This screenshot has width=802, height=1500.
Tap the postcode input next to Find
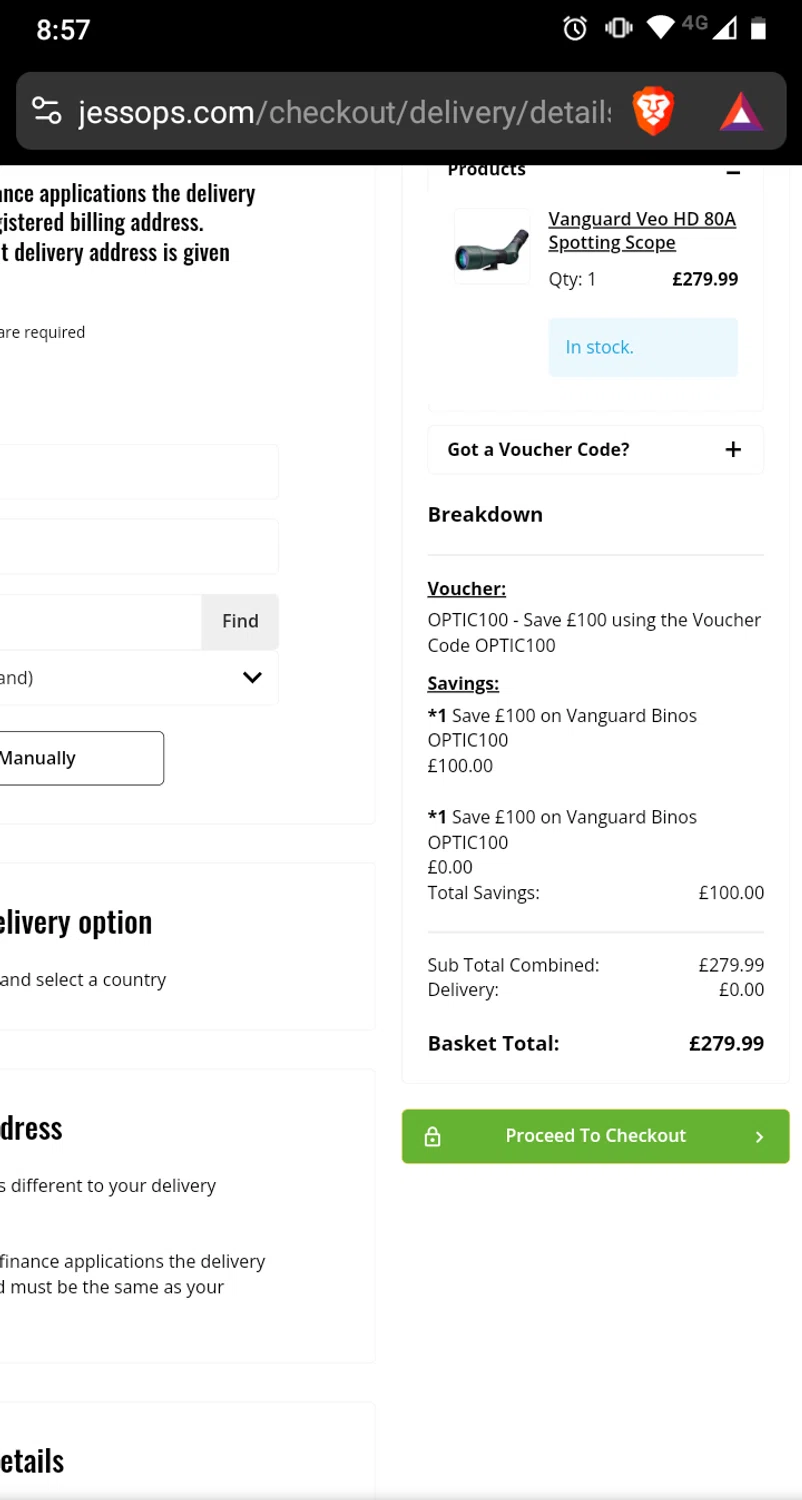point(100,621)
